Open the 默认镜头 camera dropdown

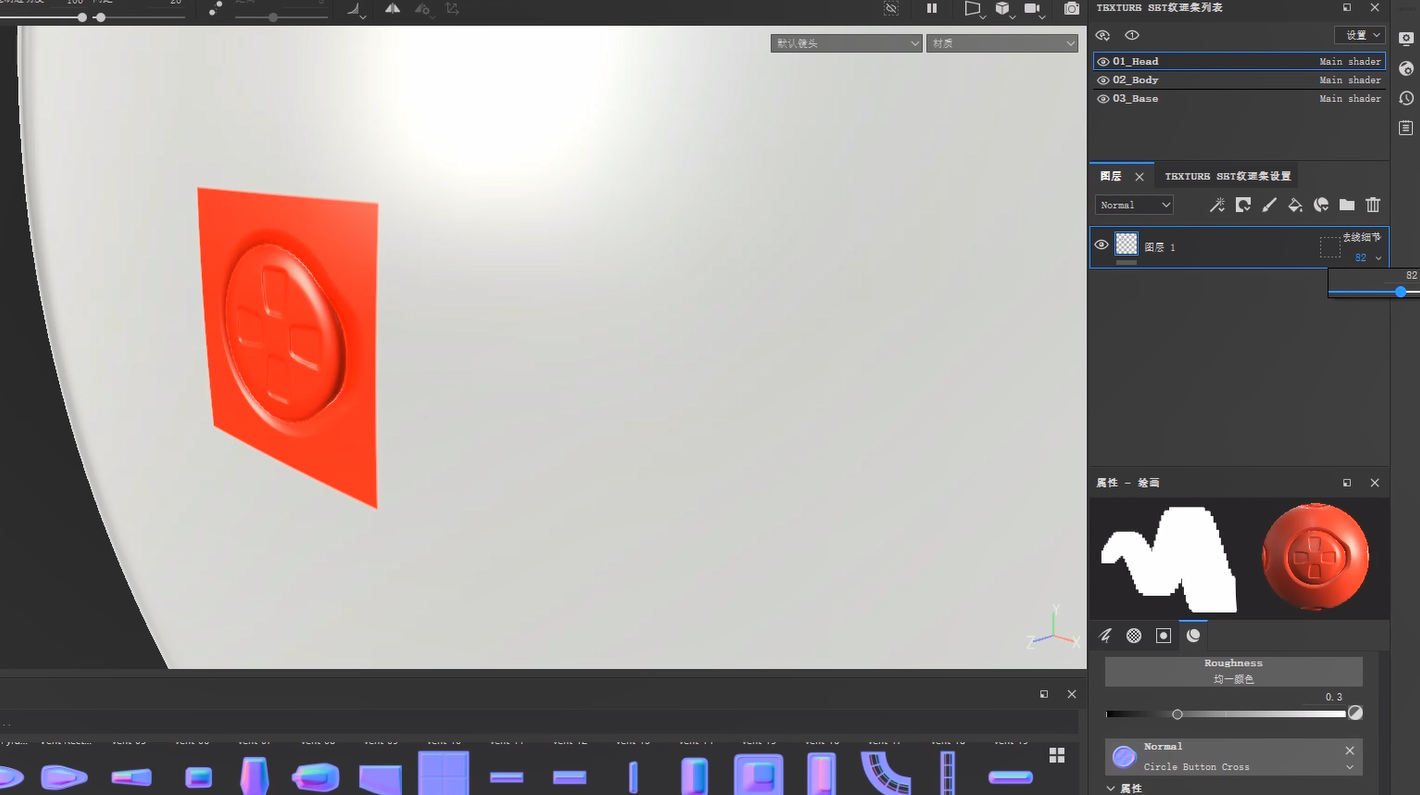pyautogui.click(x=846, y=43)
